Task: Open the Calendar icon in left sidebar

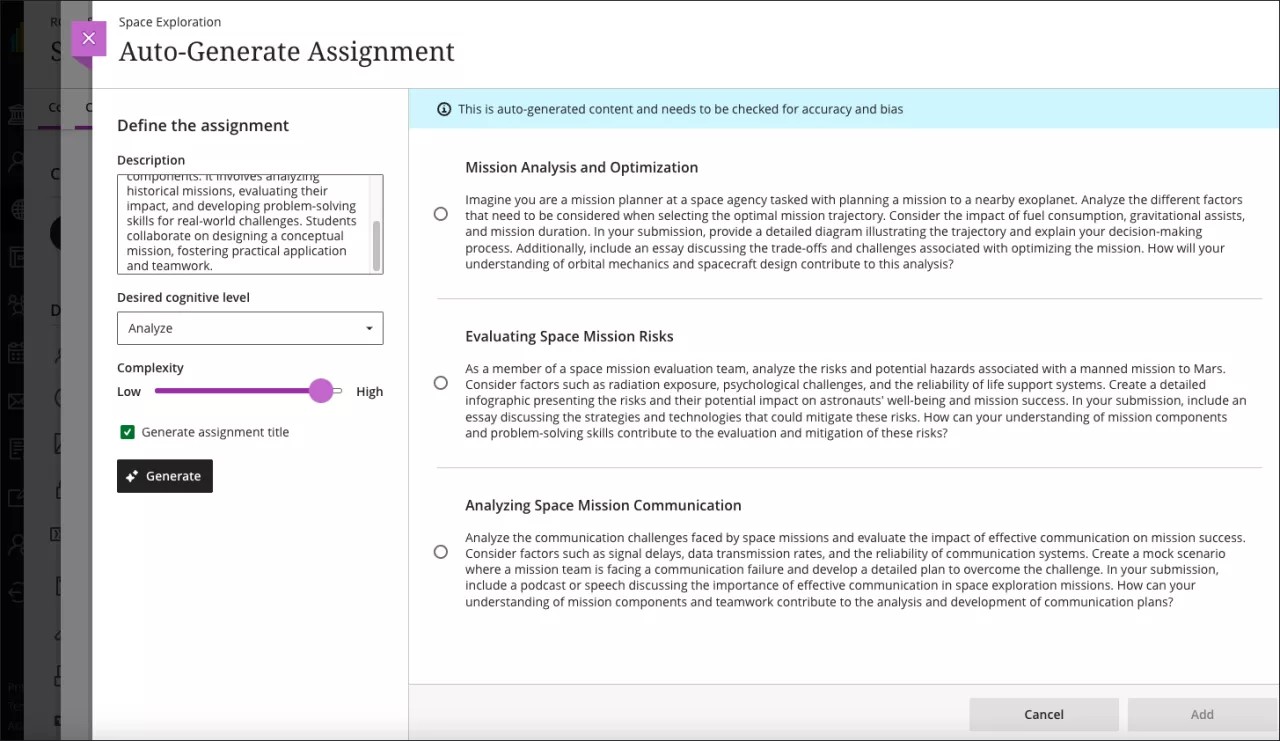Action: pos(17,350)
